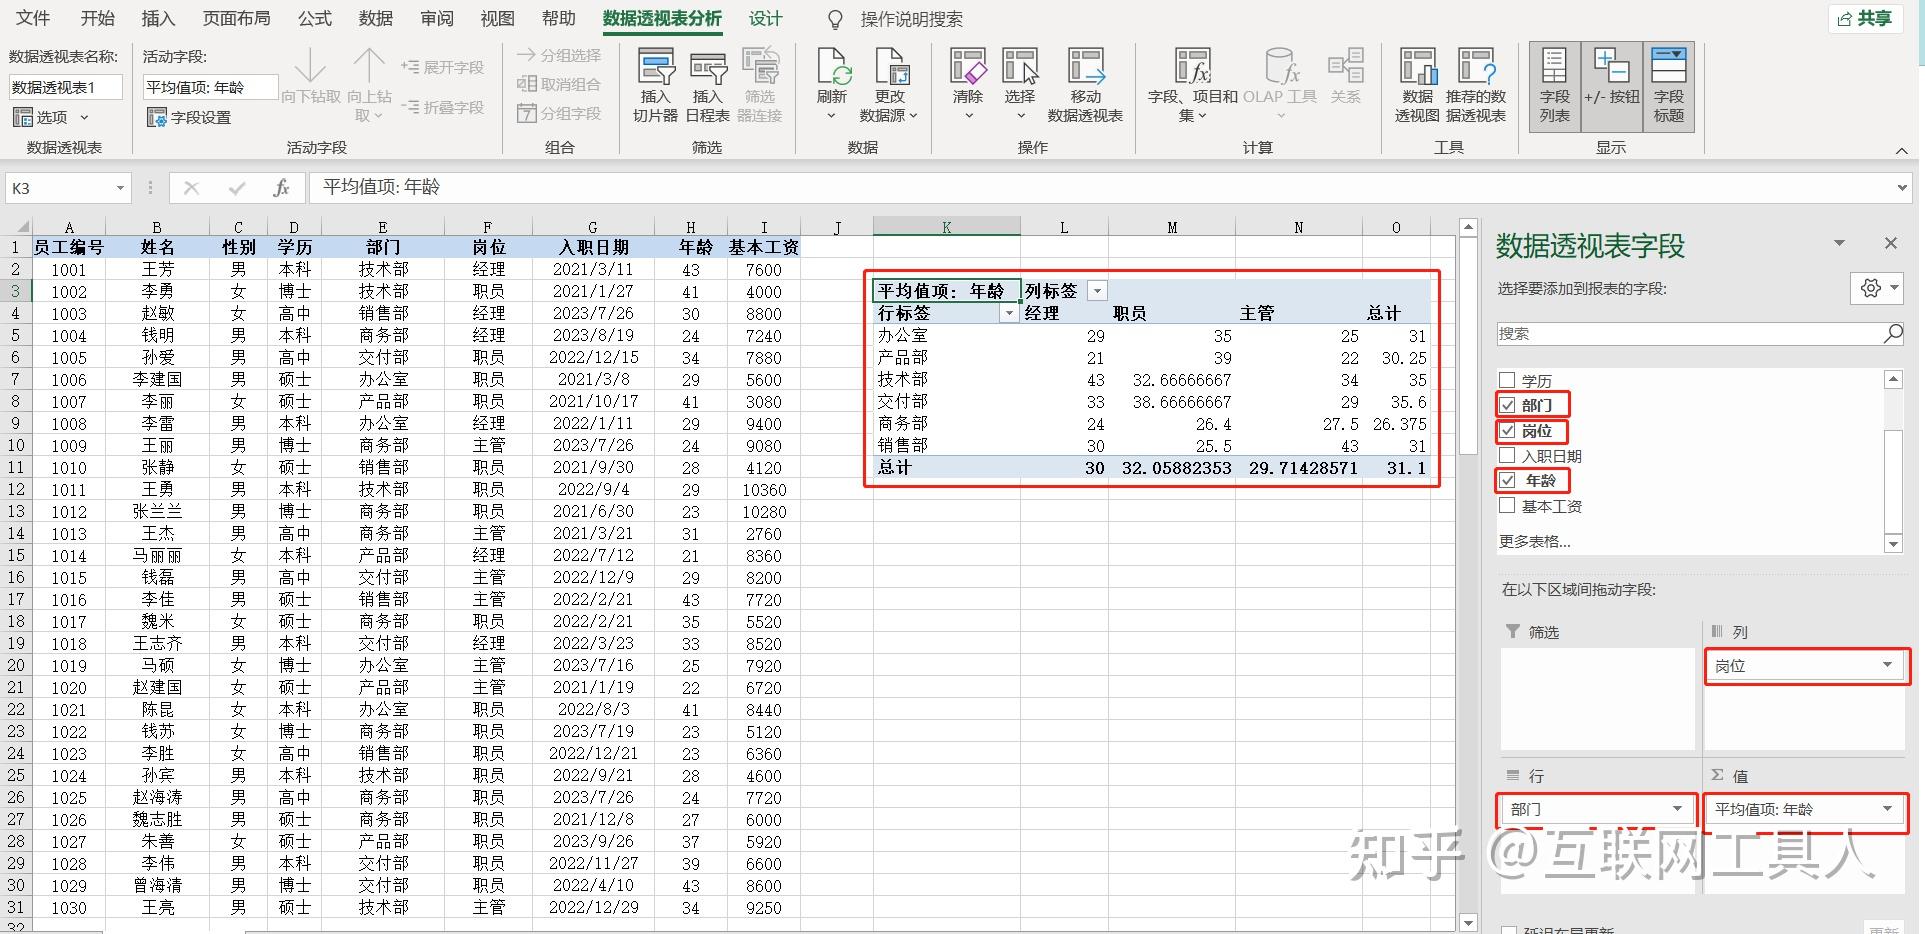Toggle the +/- expand buttons
The height and width of the screenshot is (934, 1925).
coord(1611,85)
